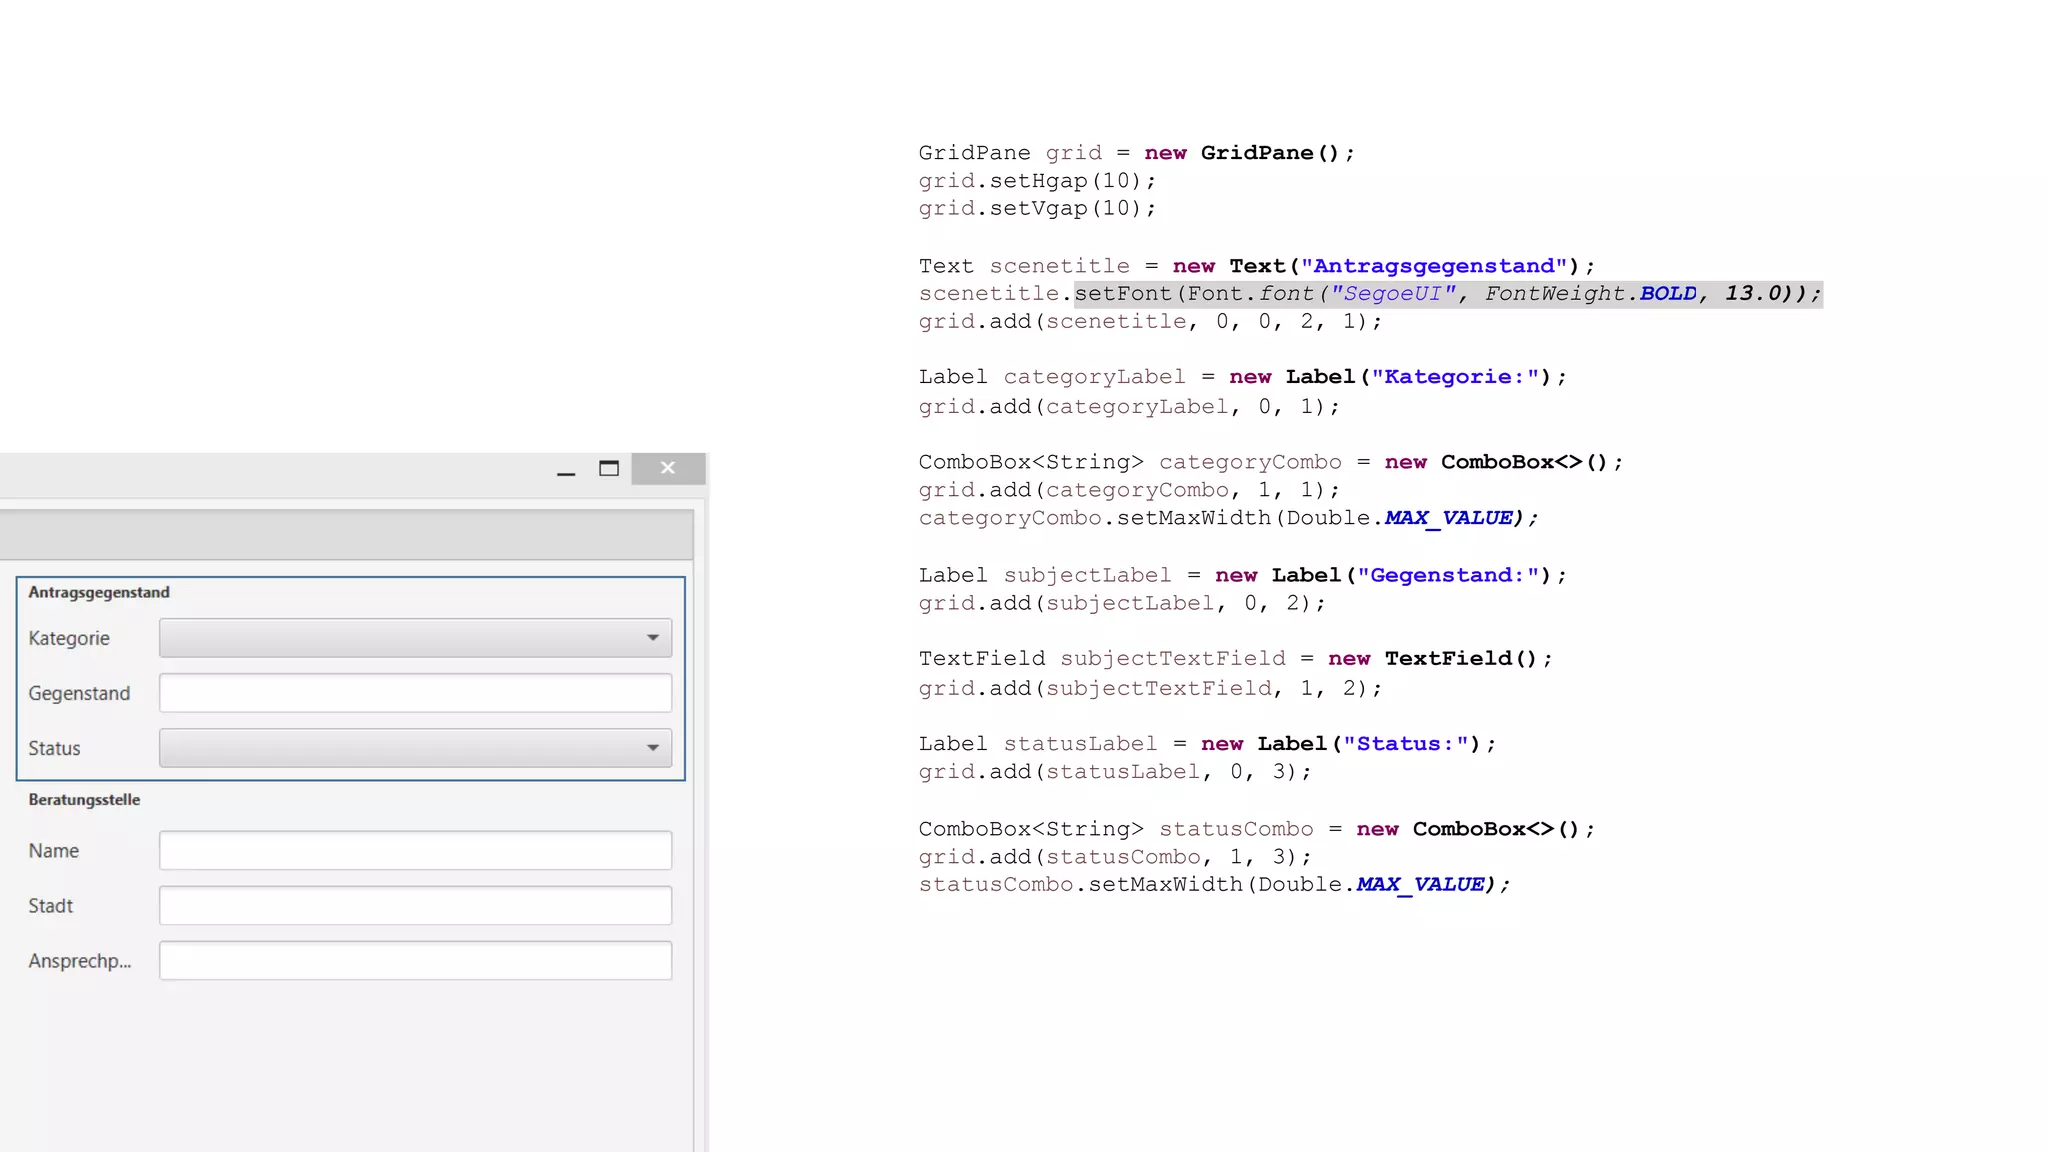2048x1152 pixels.
Task: Focus the Gegenstand text field
Action: click(x=415, y=693)
